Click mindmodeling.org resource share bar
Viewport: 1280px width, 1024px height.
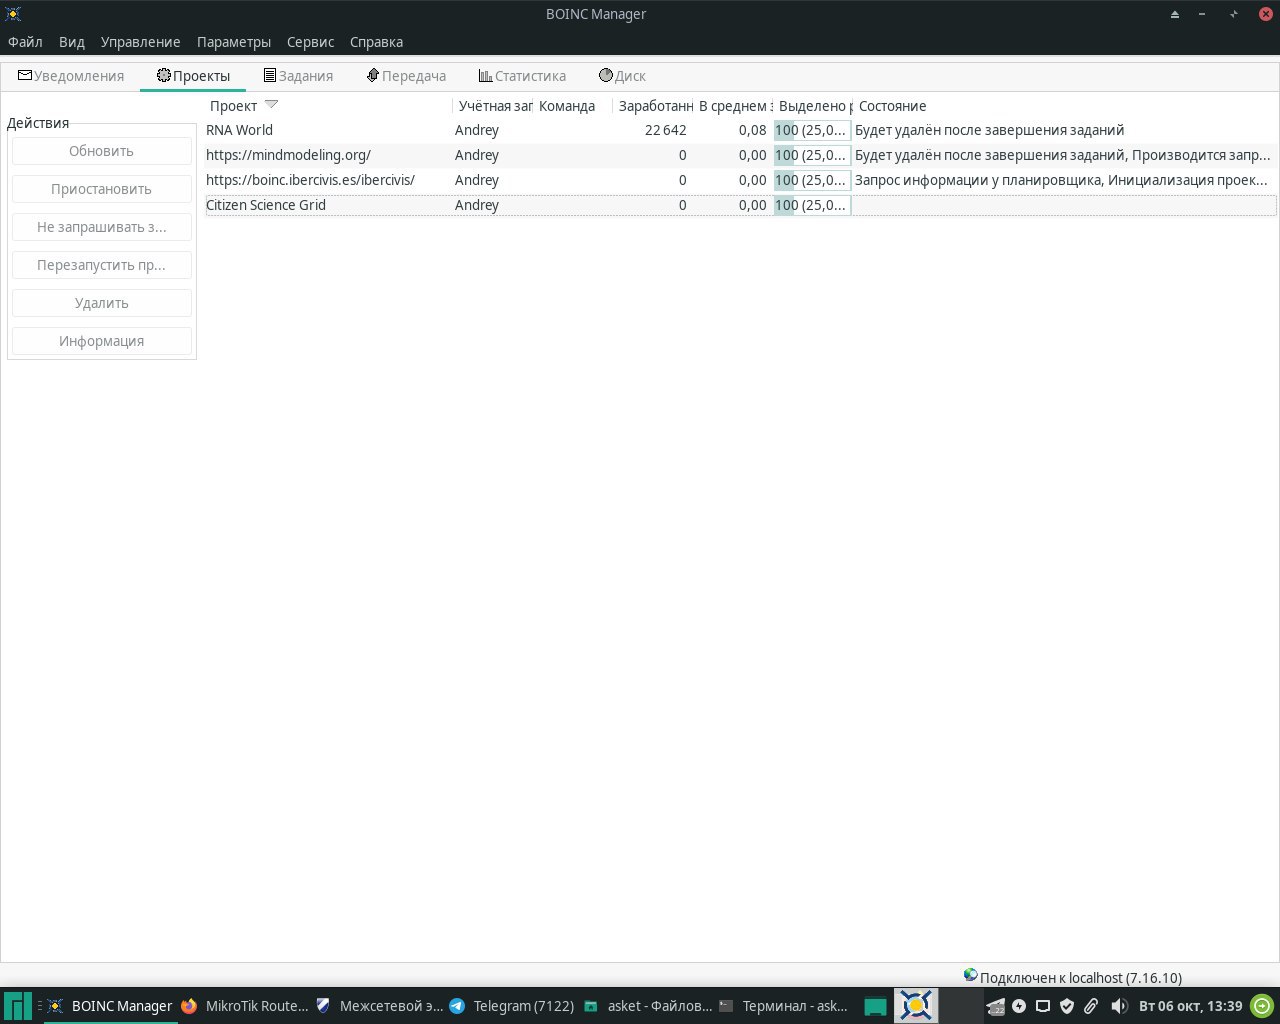coord(812,155)
